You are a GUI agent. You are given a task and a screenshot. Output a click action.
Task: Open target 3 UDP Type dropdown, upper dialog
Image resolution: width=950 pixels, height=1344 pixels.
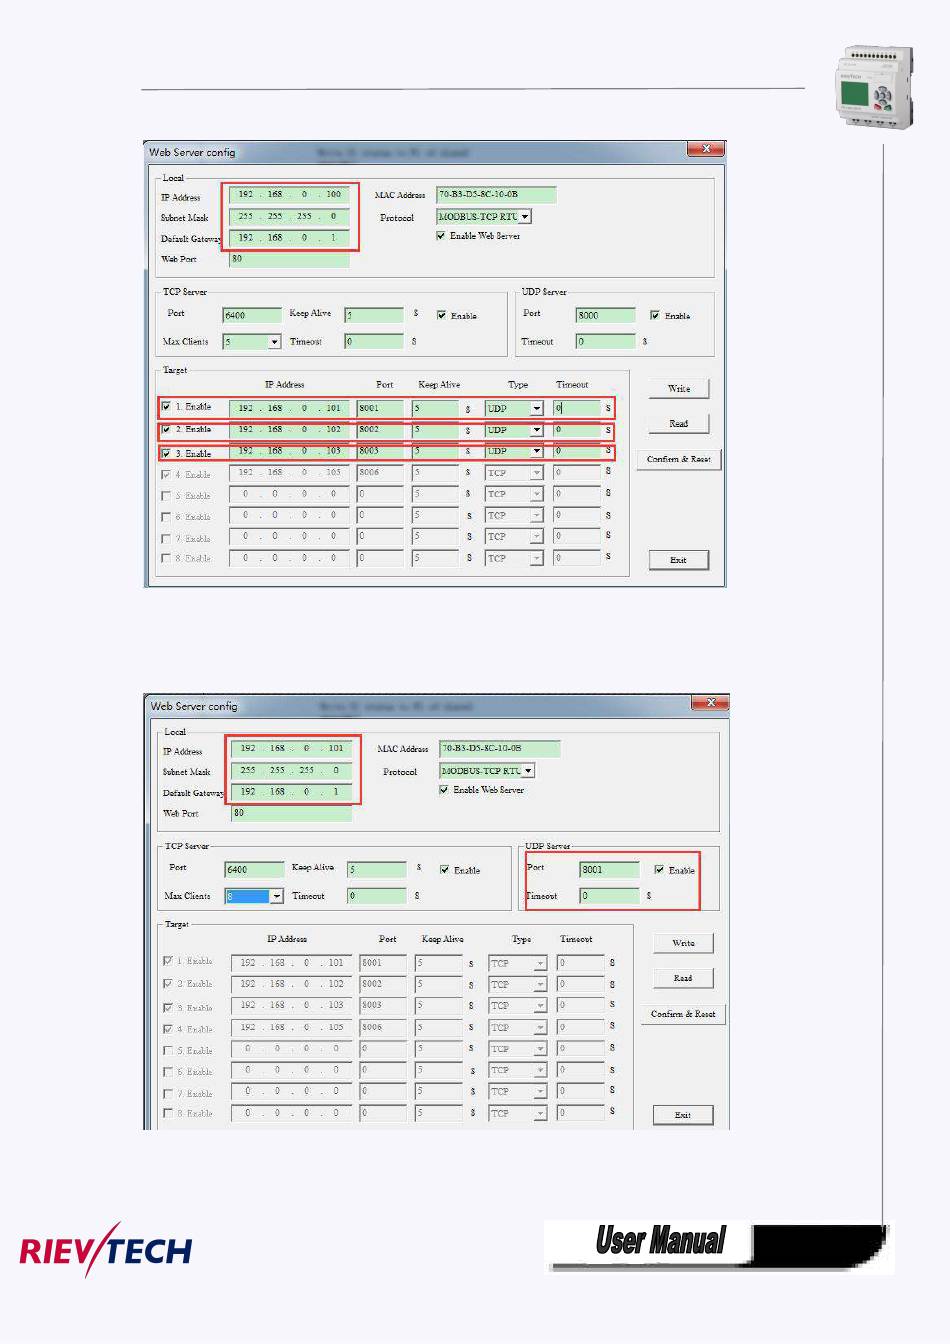pyautogui.click(x=537, y=451)
